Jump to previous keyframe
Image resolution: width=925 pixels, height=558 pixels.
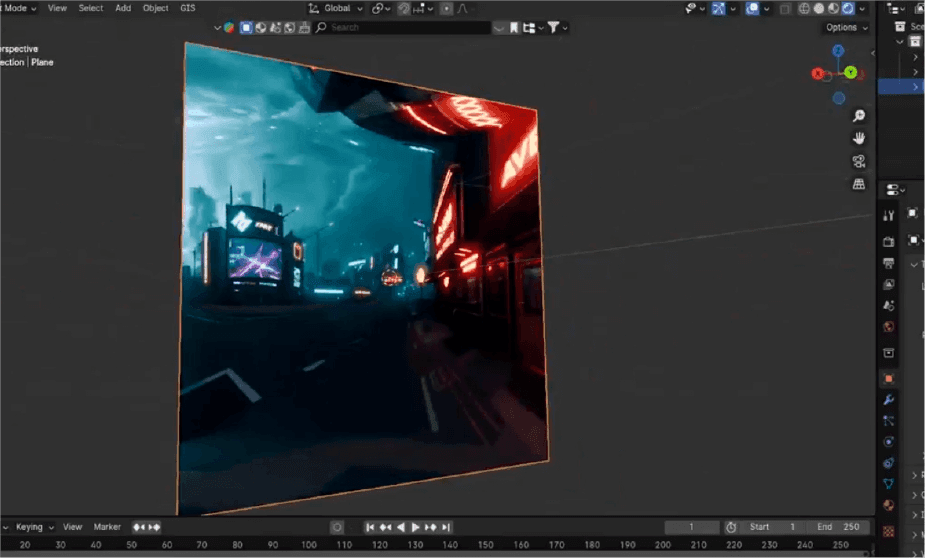[x=385, y=527]
